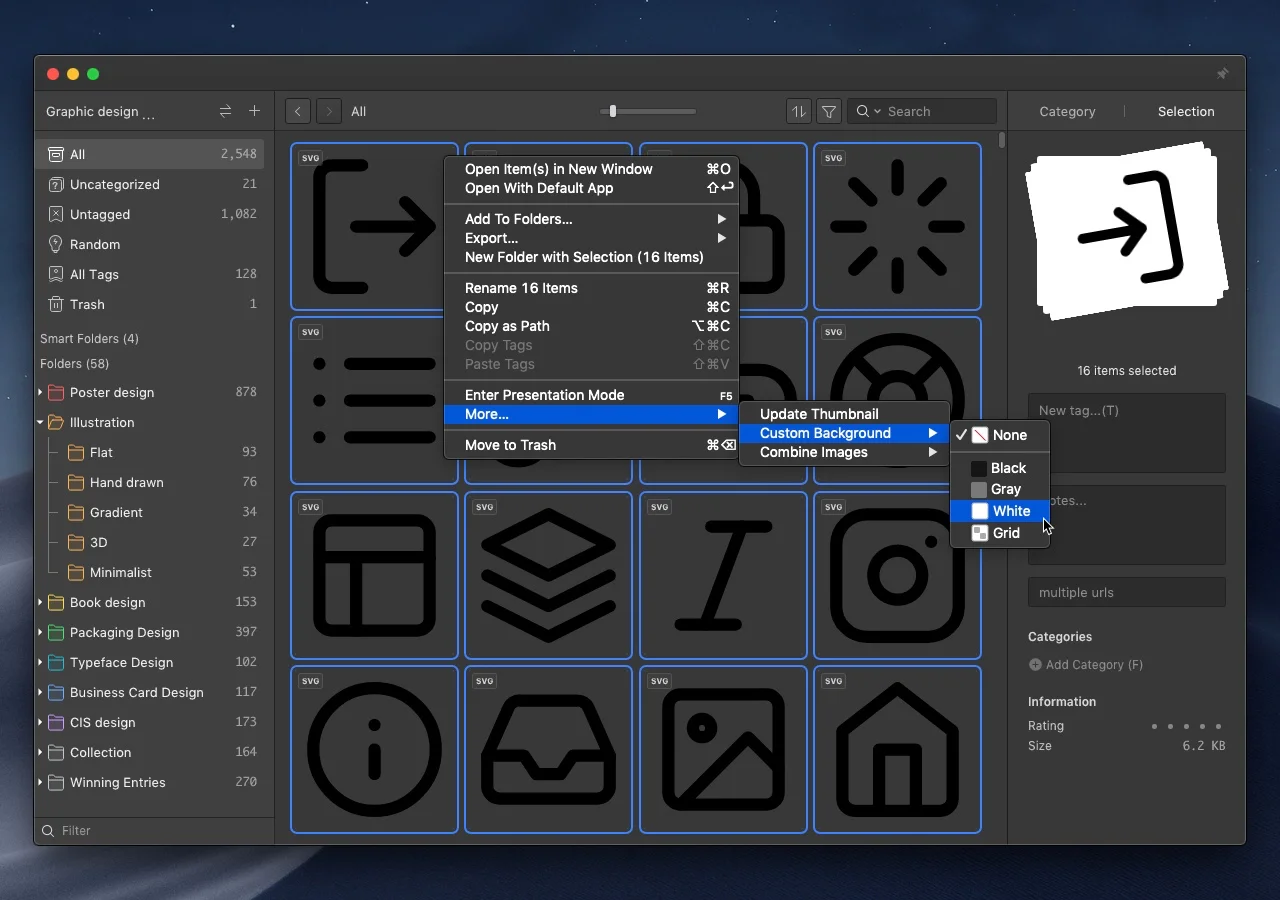Click the plus icon to add library

[x=254, y=111]
